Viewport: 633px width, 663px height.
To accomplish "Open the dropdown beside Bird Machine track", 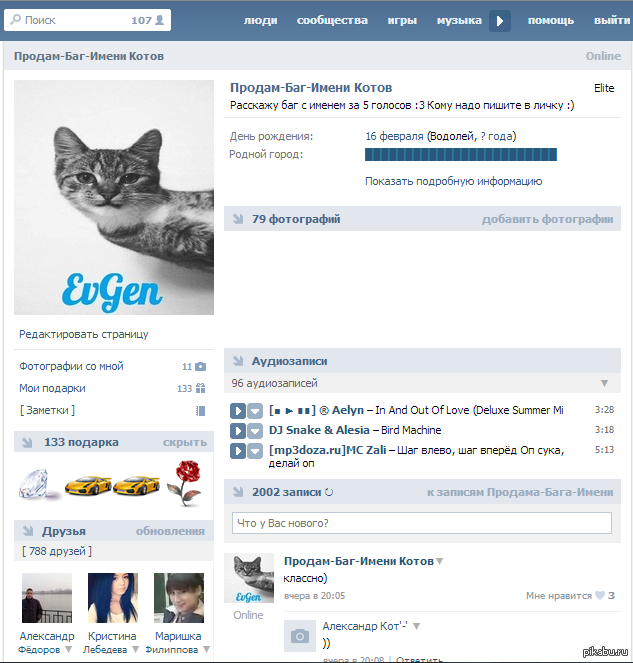I will tap(255, 430).
